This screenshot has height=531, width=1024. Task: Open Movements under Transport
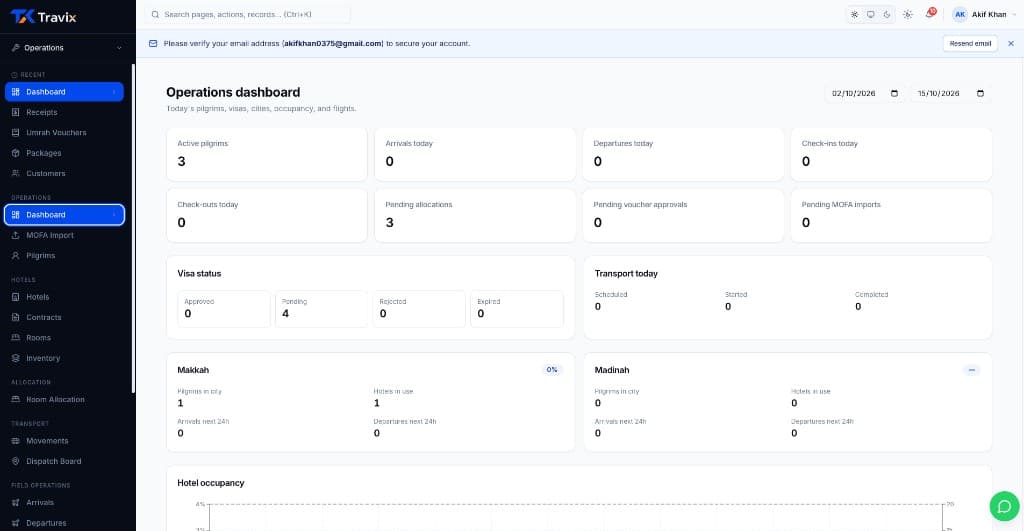(64, 441)
